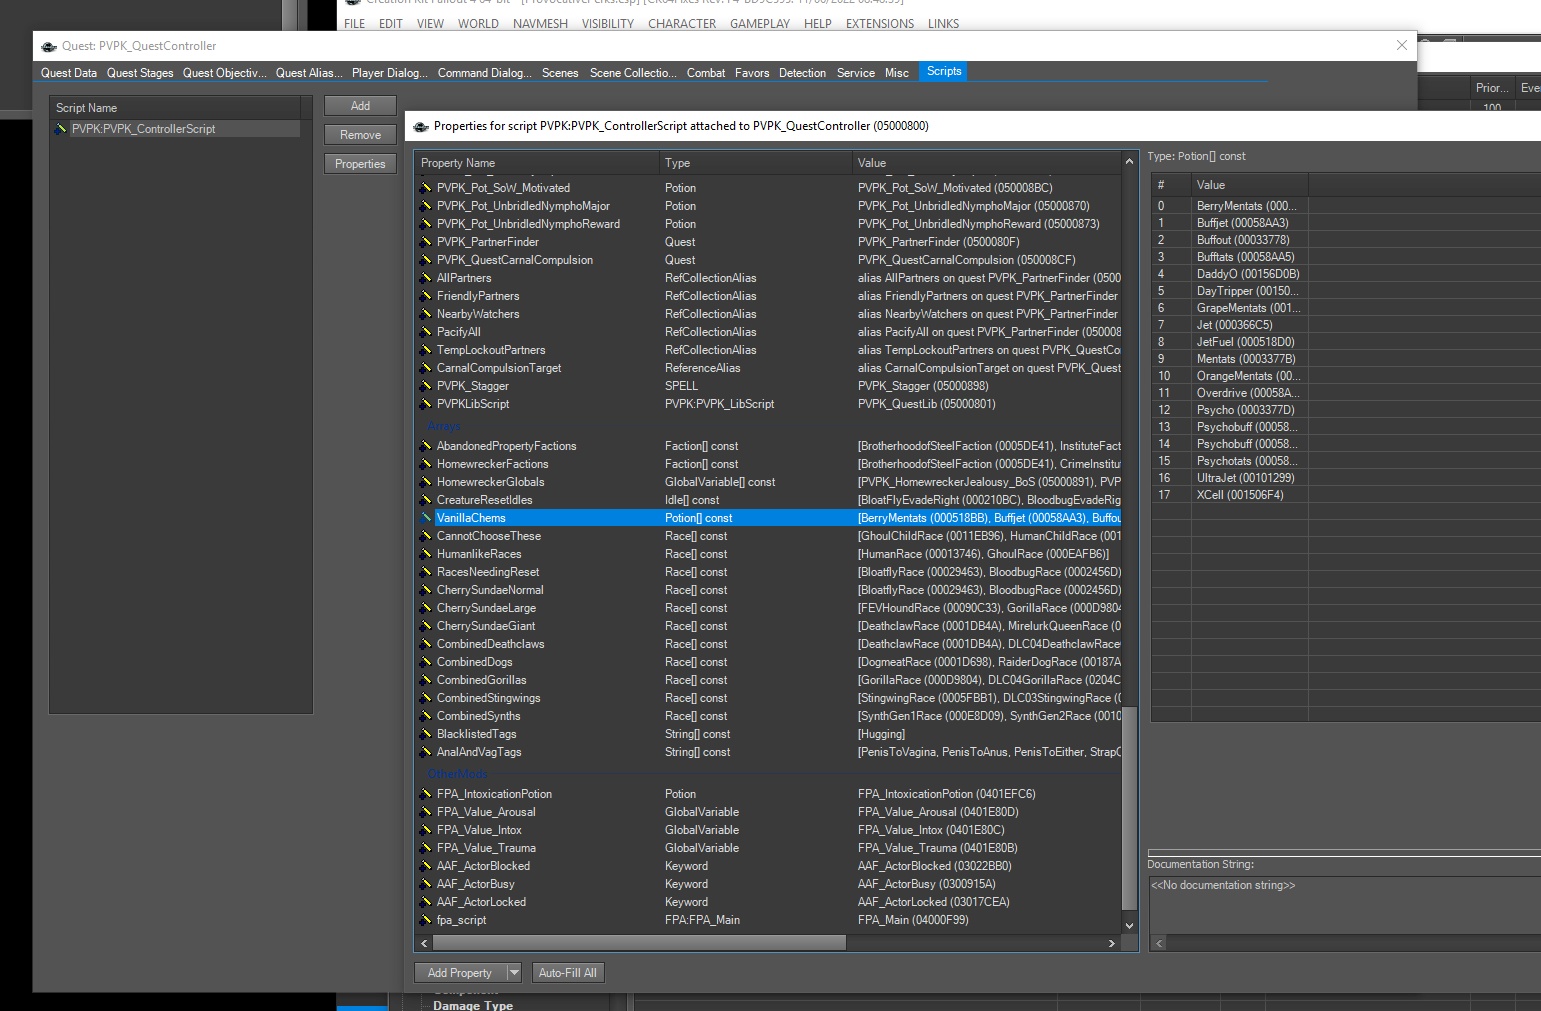
Task: Click the icon beside AbandonedPropertyFactions
Action: (425, 446)
